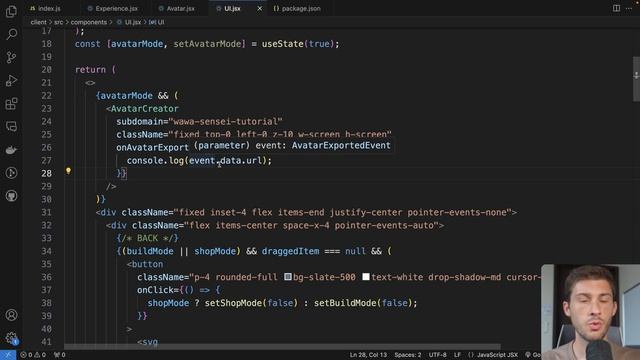Open the Manage gear icon
This screenshot has height=360, width=640.
[11, 338]
